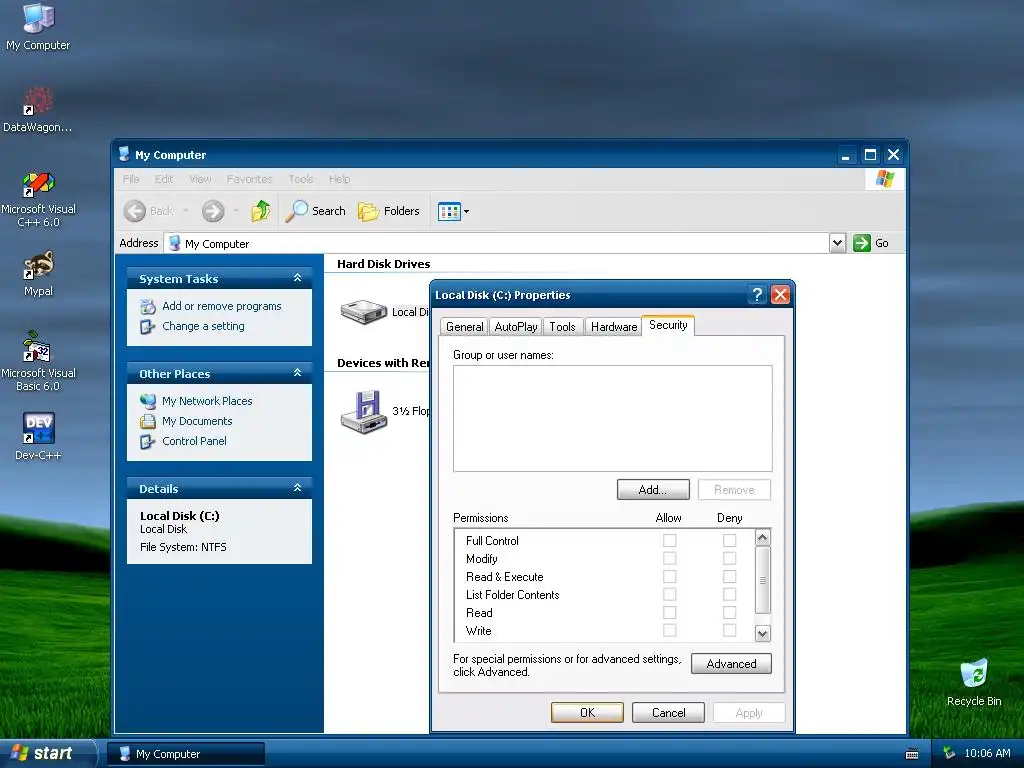
Task: Open Add or remove programs link
Action: point(221,306)
